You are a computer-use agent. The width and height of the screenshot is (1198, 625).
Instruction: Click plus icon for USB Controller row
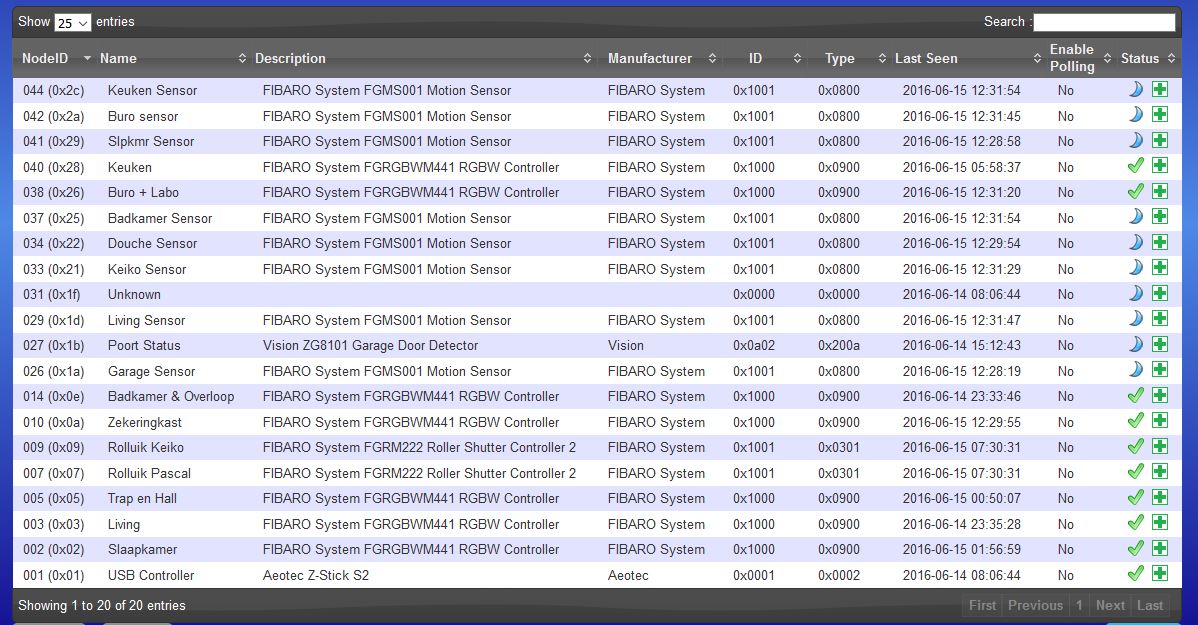1160,574
